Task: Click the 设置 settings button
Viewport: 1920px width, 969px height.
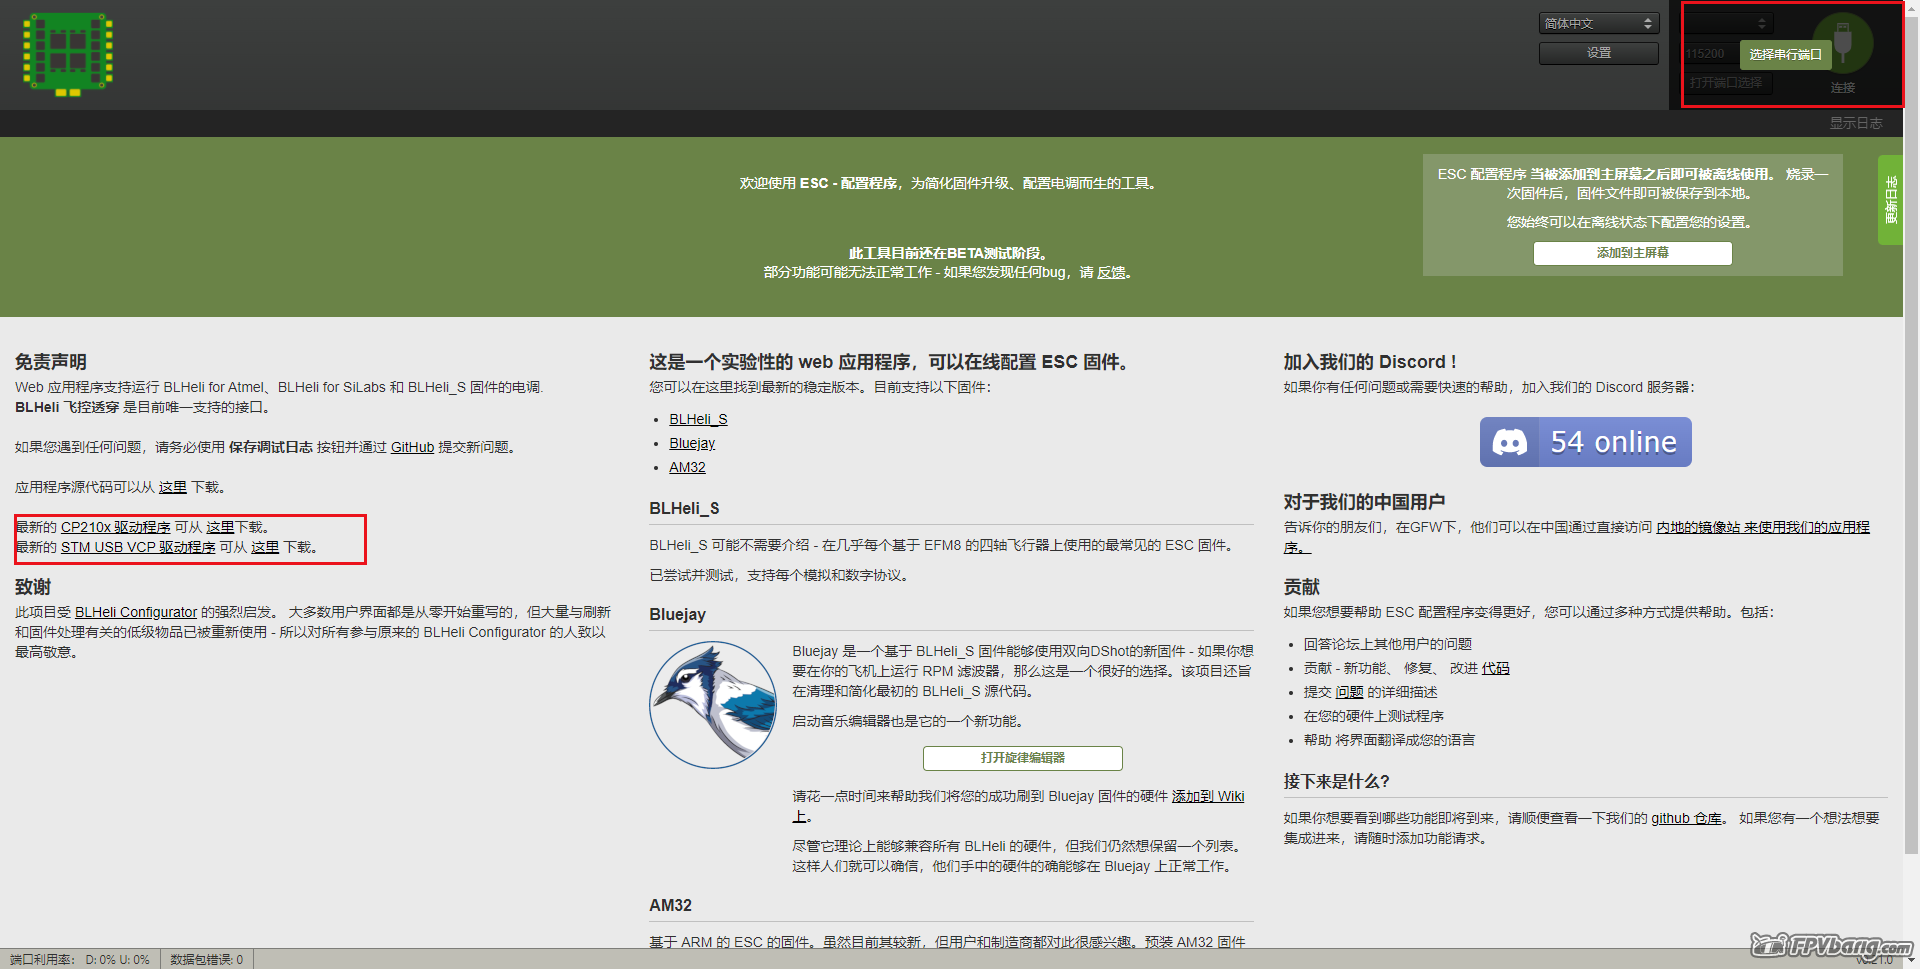Action: pyautogui.click(x=1599, y=53)
